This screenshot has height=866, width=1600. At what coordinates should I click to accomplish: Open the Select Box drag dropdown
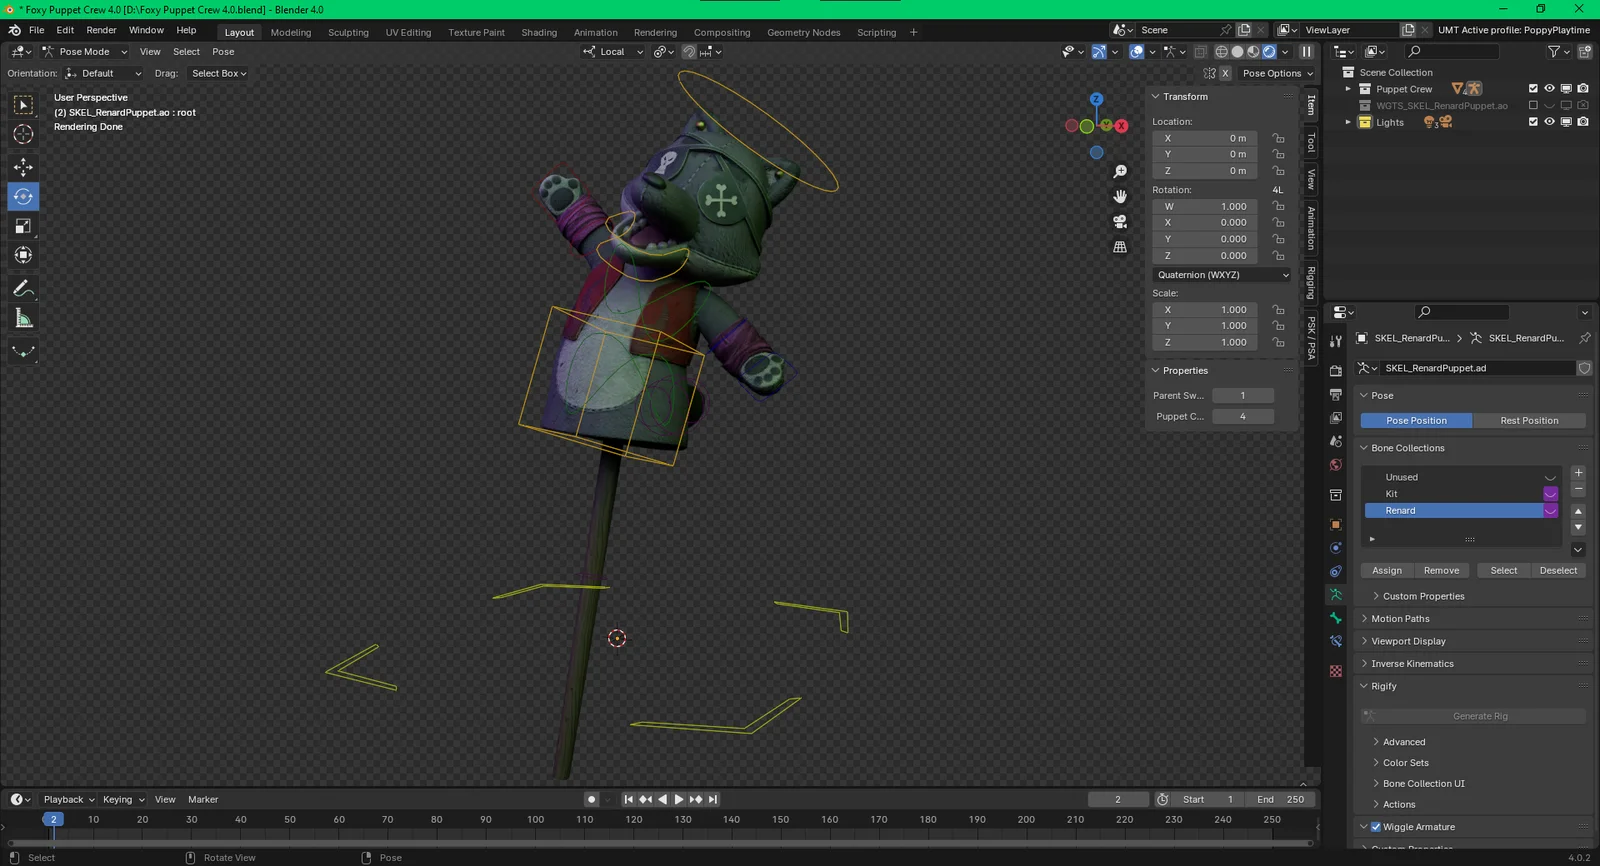click(219, 73)
